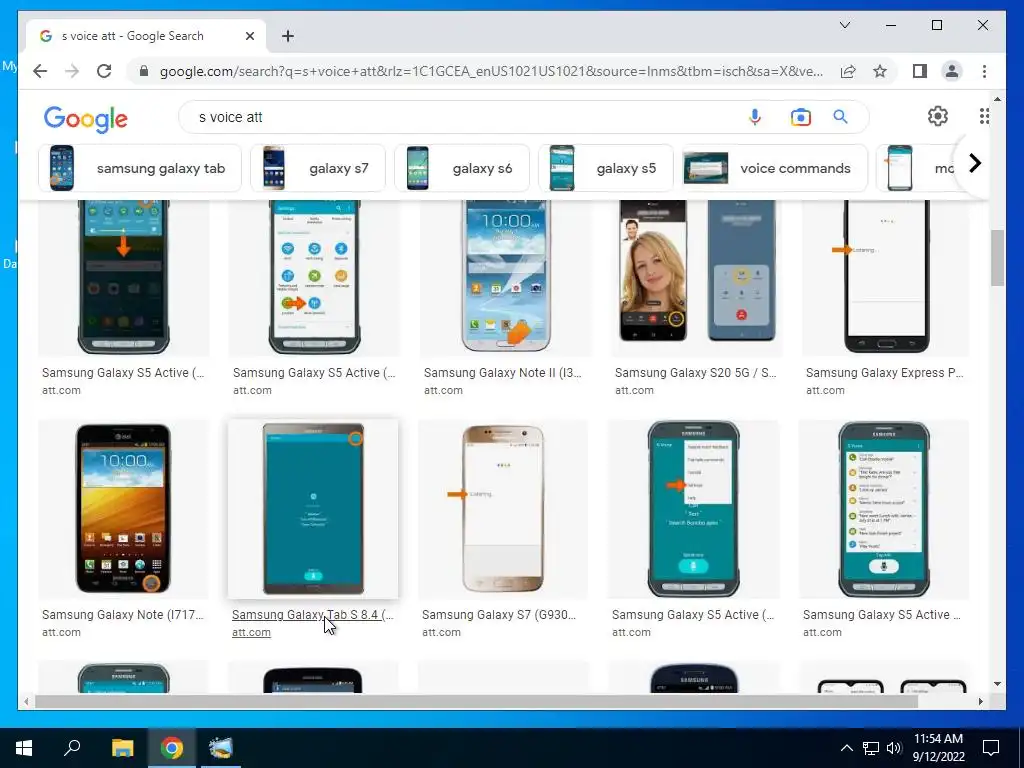Filter by 'voice commands' chip
This screenshot has height=768, width=1024.
coord(775,168)
